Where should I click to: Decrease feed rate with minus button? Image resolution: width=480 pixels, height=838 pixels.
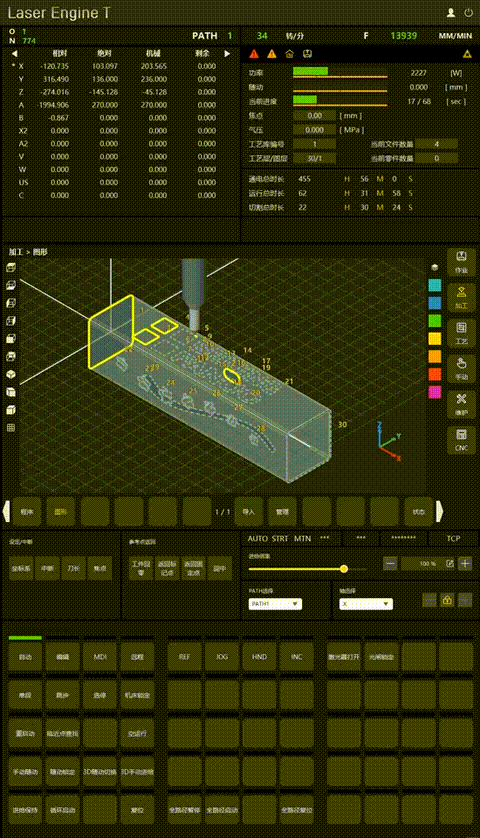[390, 563]
